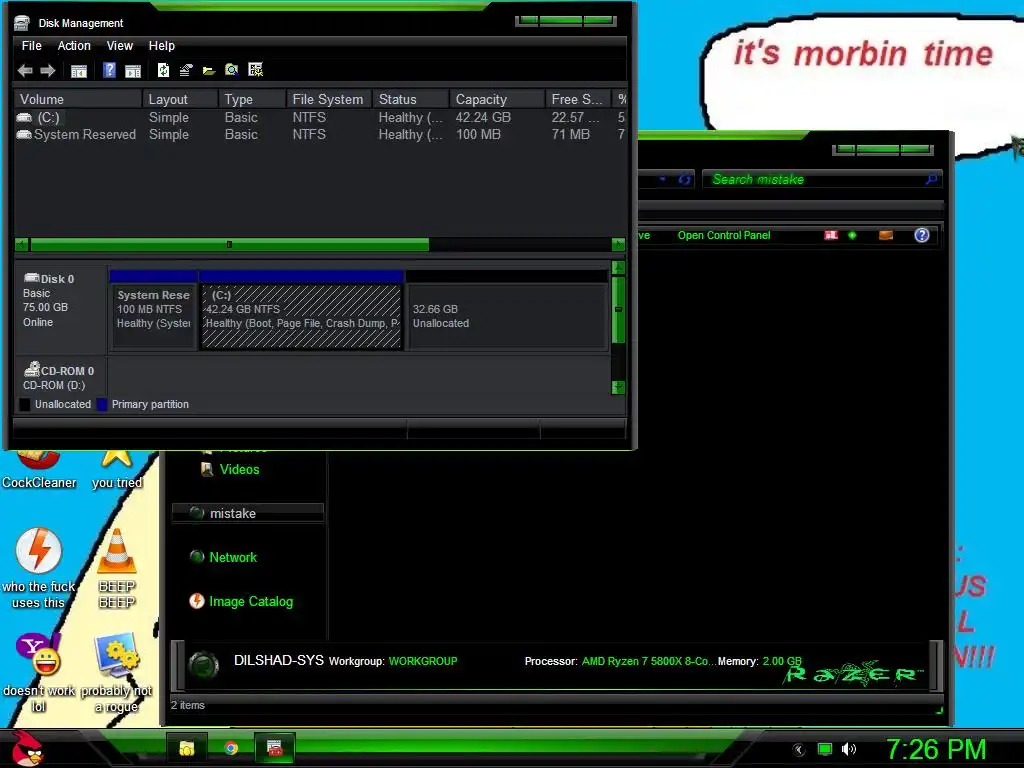Select the hatched (C:) 42.24 GB partition block
1024x768 pixels.
301,311
